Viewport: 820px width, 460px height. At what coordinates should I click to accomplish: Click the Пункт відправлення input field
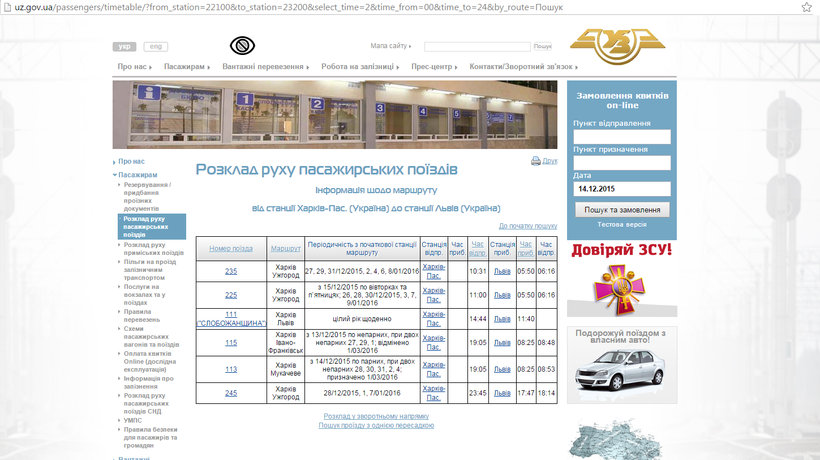click(x=622, y=137)
